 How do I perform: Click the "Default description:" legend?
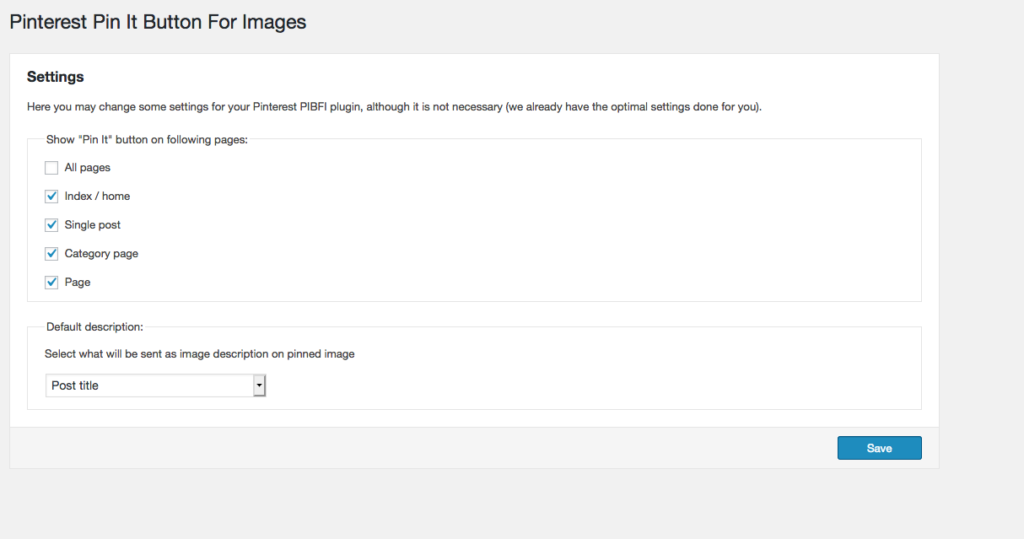(95, 327)
